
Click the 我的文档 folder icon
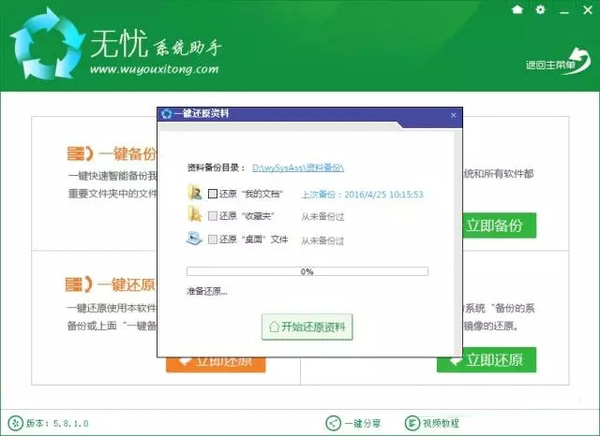point(195,192)
